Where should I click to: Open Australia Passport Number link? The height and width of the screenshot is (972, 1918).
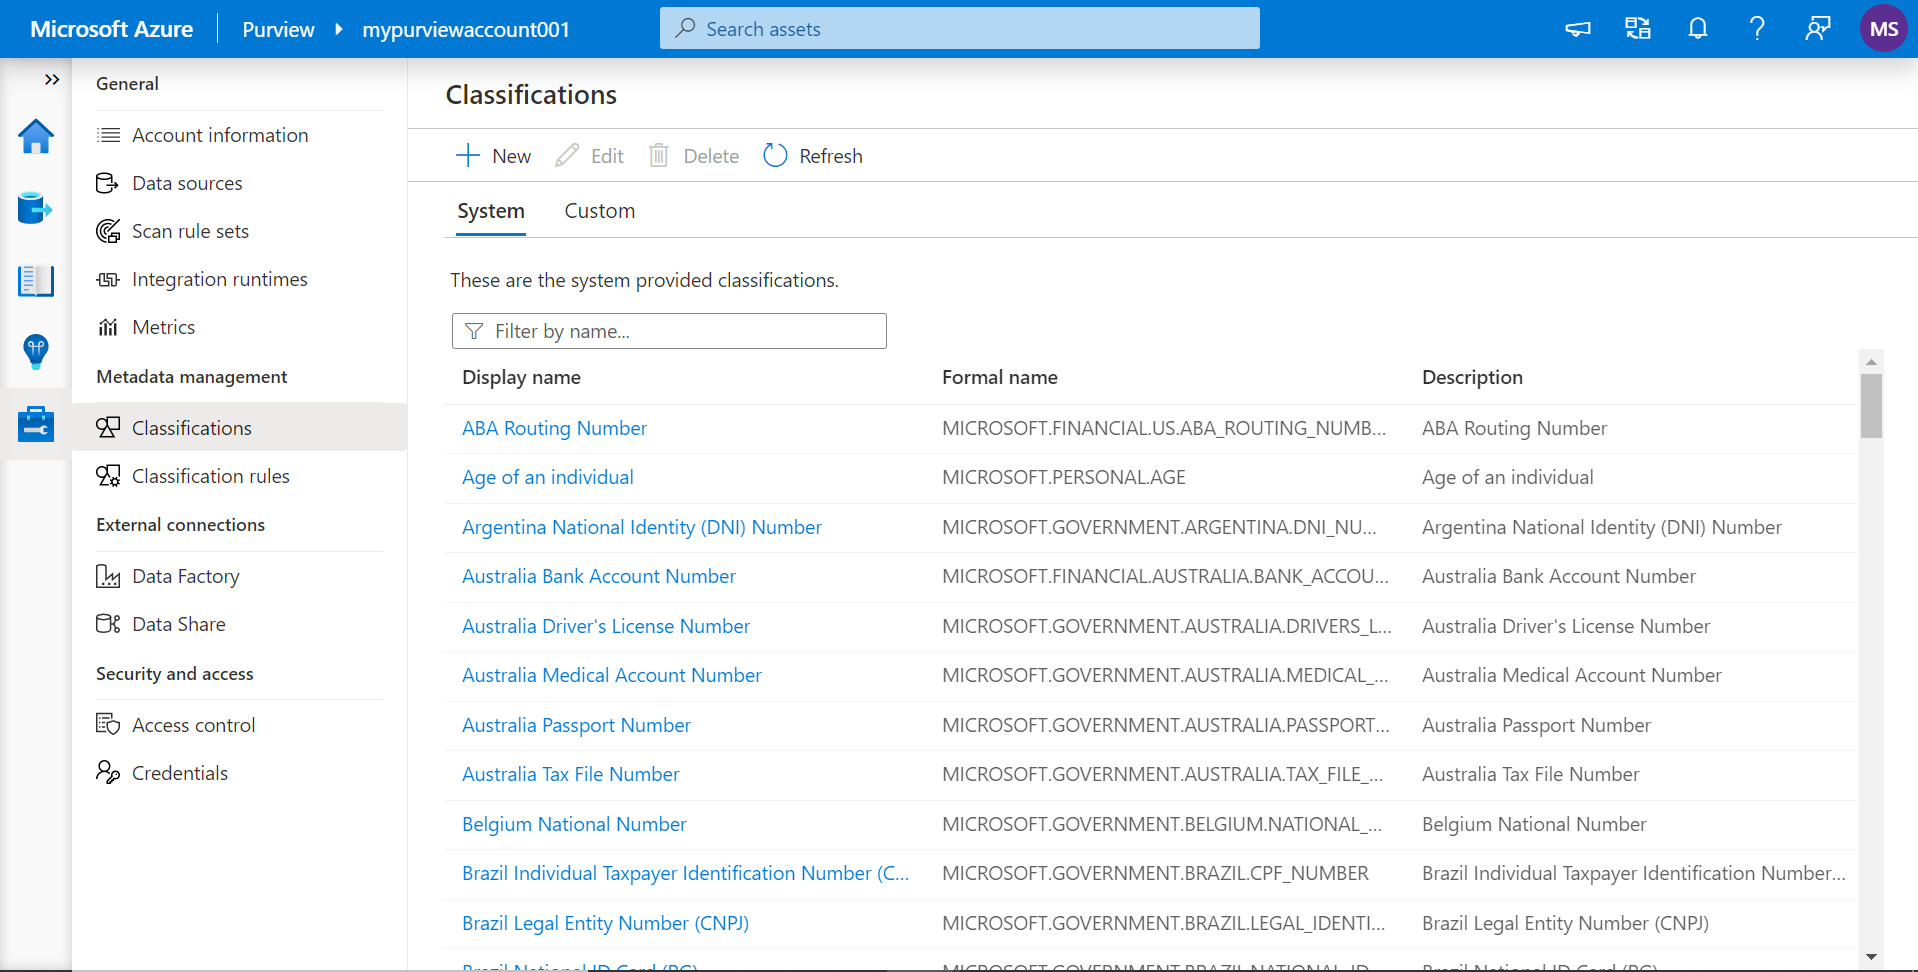[x=576, y=725]
